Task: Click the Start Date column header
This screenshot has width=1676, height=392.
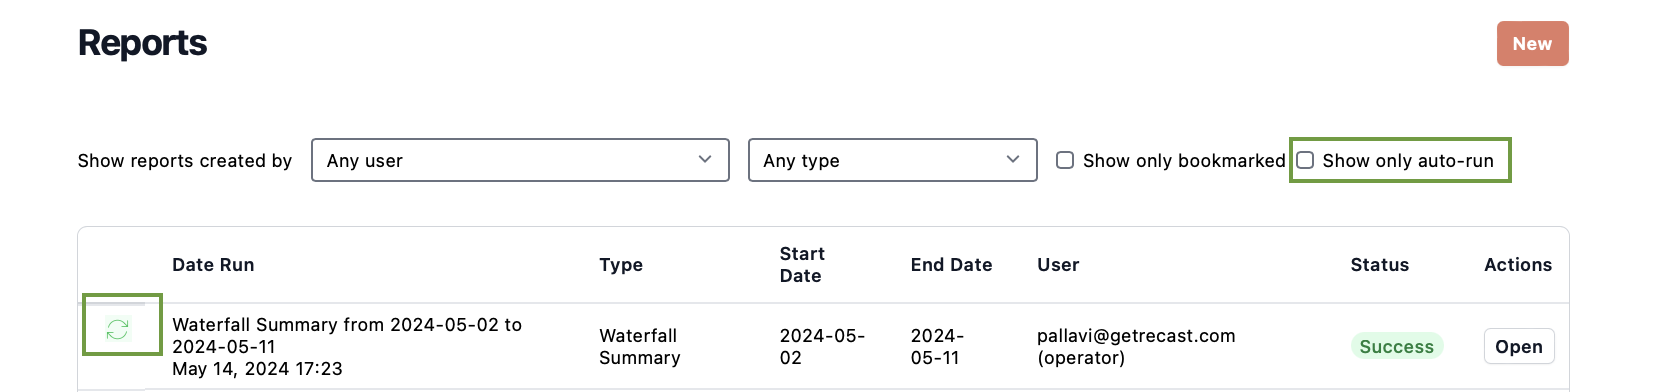Action: (802, 265)
